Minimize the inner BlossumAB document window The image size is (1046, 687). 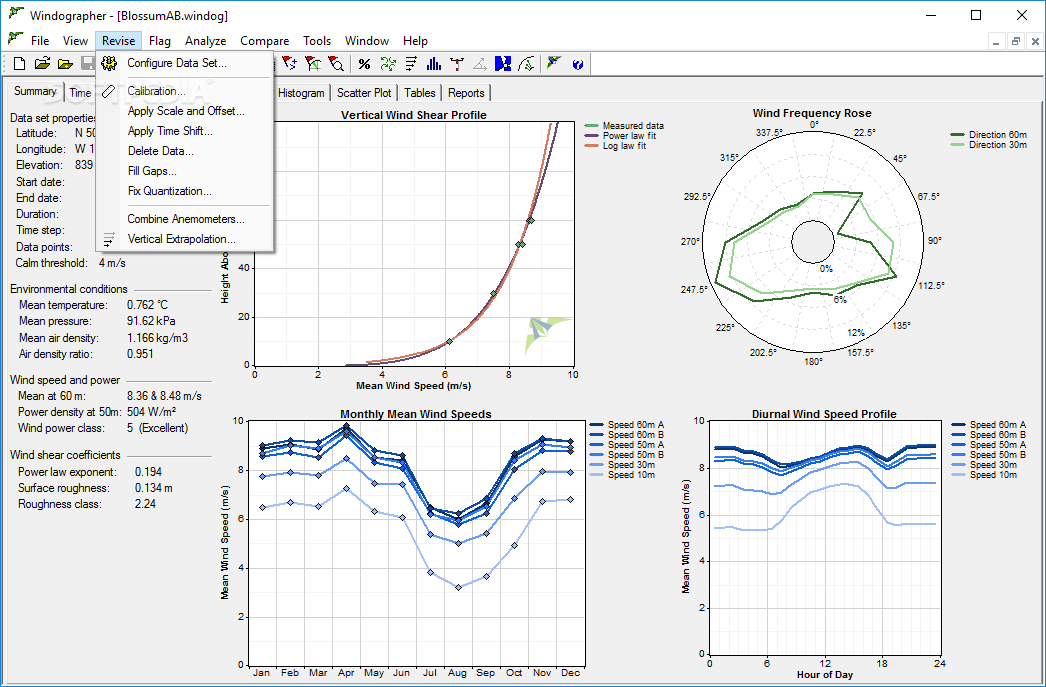(997, 41)
